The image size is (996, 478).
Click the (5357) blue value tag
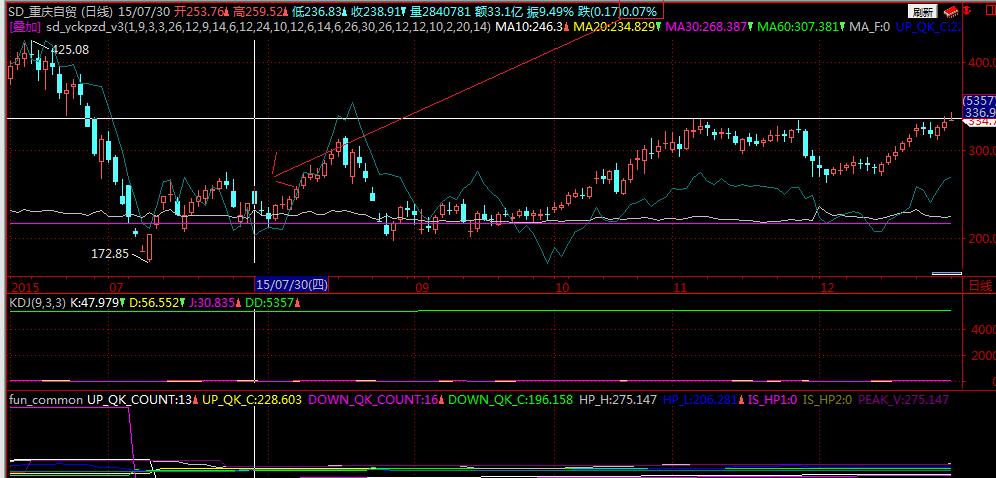(x=978, y=101)
